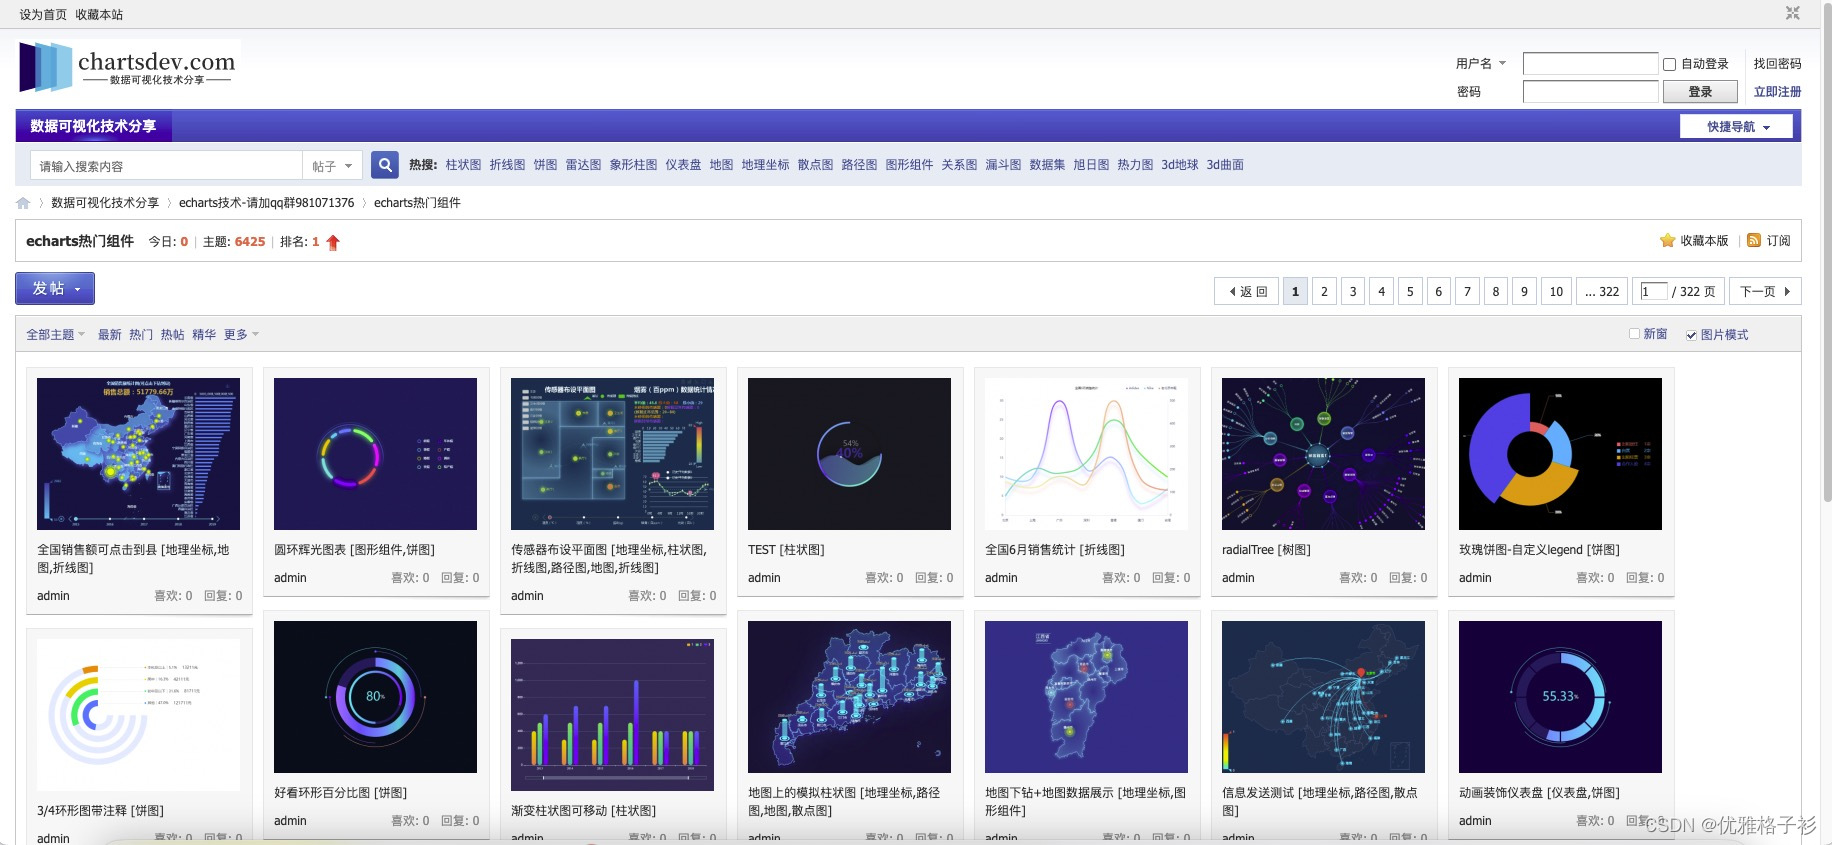
Task: Select the 最新 filter tab
Action: point(109,334)
